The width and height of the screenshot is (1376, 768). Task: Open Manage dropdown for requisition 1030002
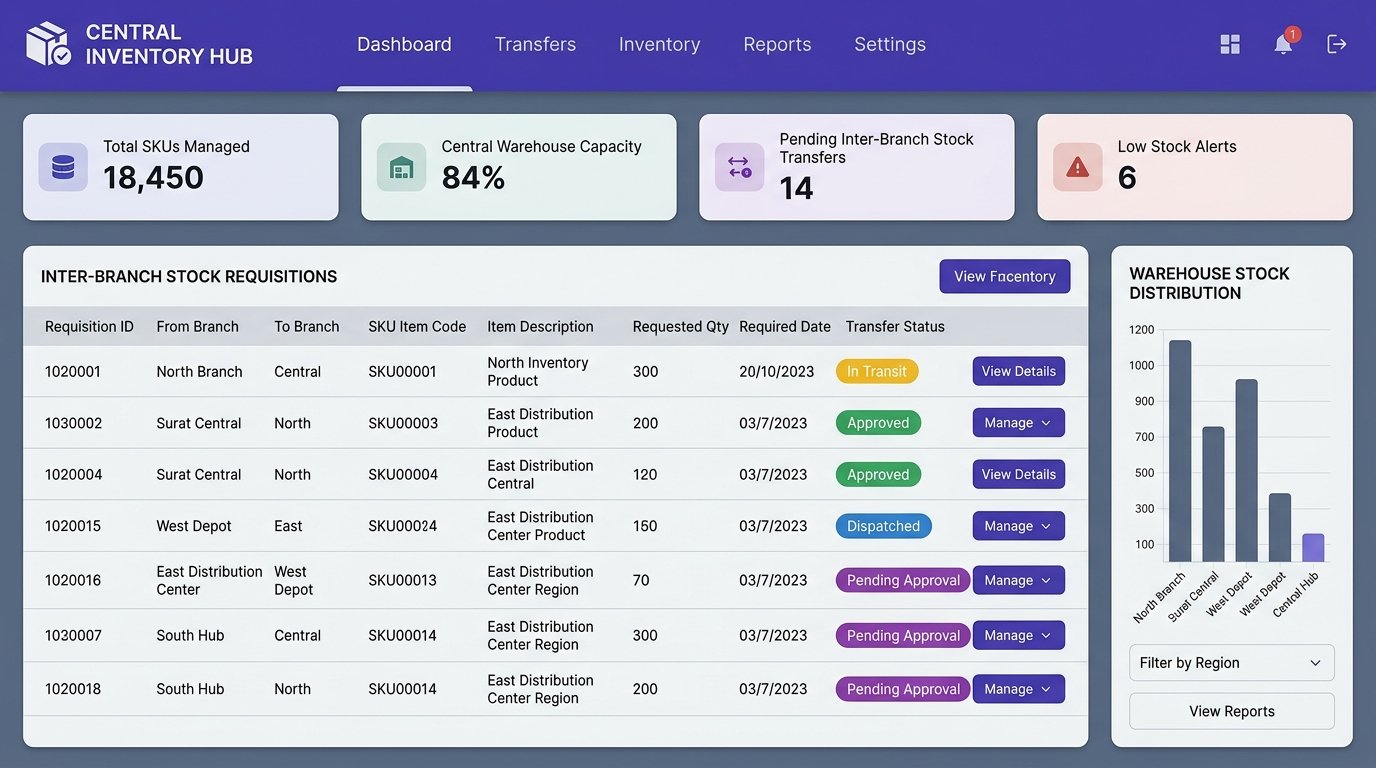(1018, 423)
